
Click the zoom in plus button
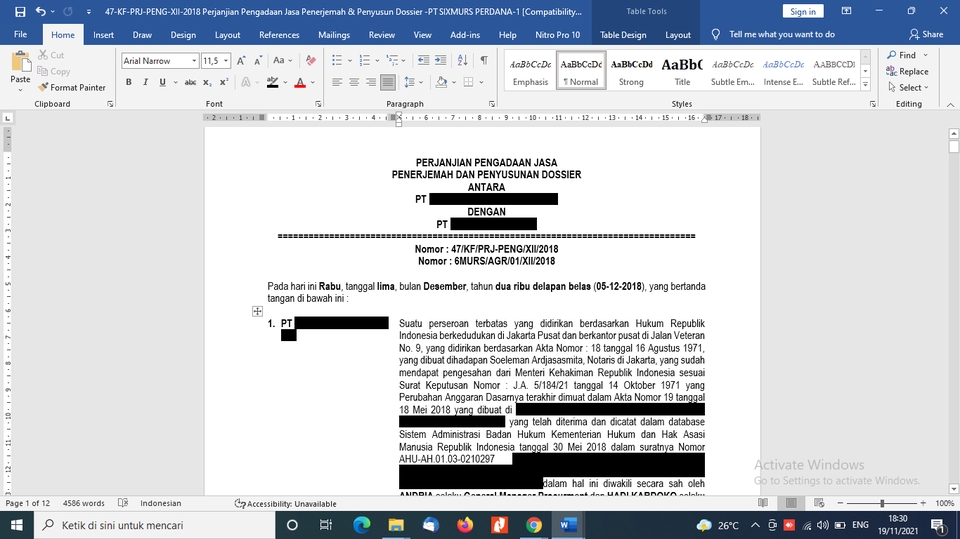click(923, 503)
